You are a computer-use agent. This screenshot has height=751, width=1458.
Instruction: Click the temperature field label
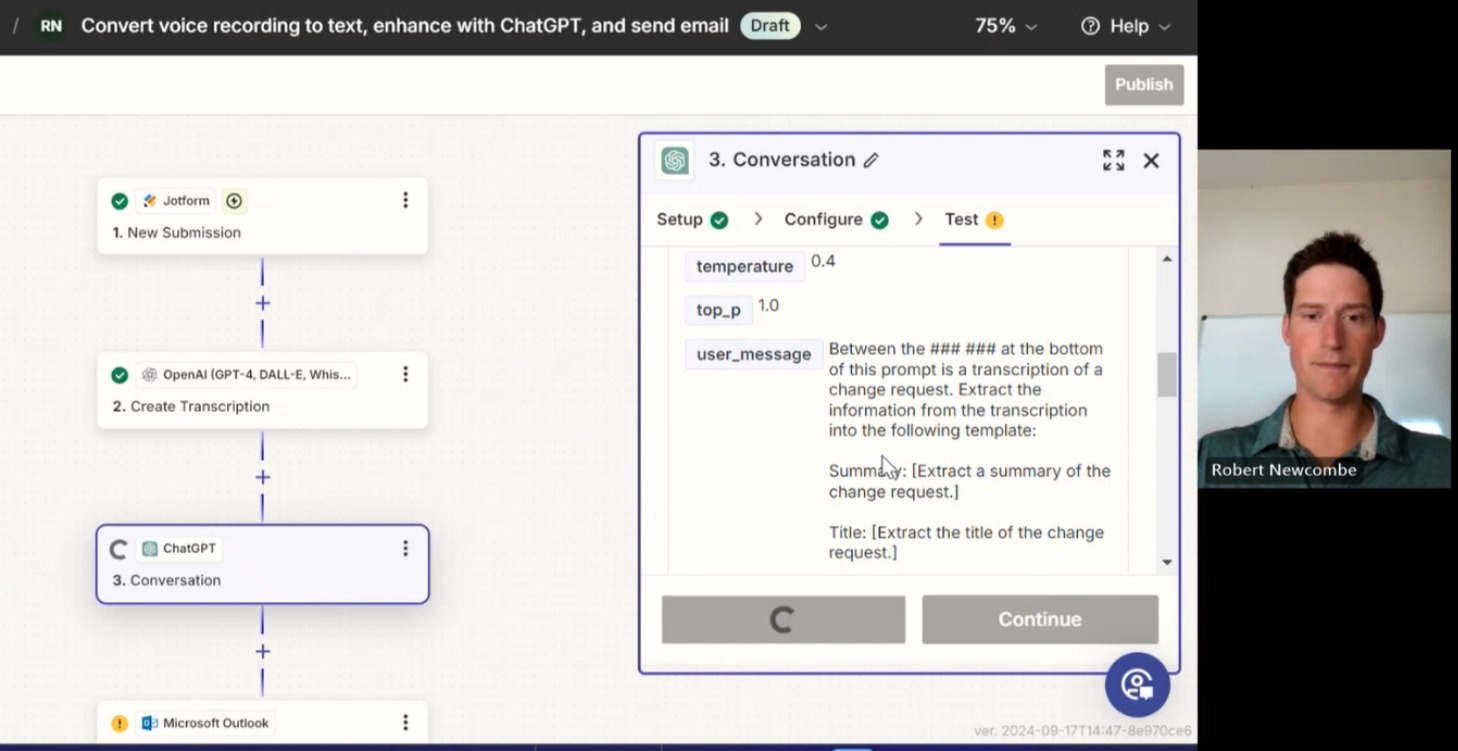click(745, 266)
